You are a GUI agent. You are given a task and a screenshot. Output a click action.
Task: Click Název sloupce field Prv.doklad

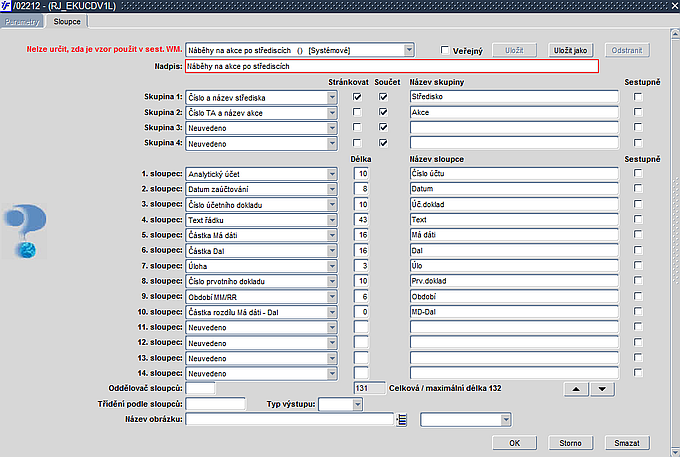pyautogui.click(x=514, y=281)
